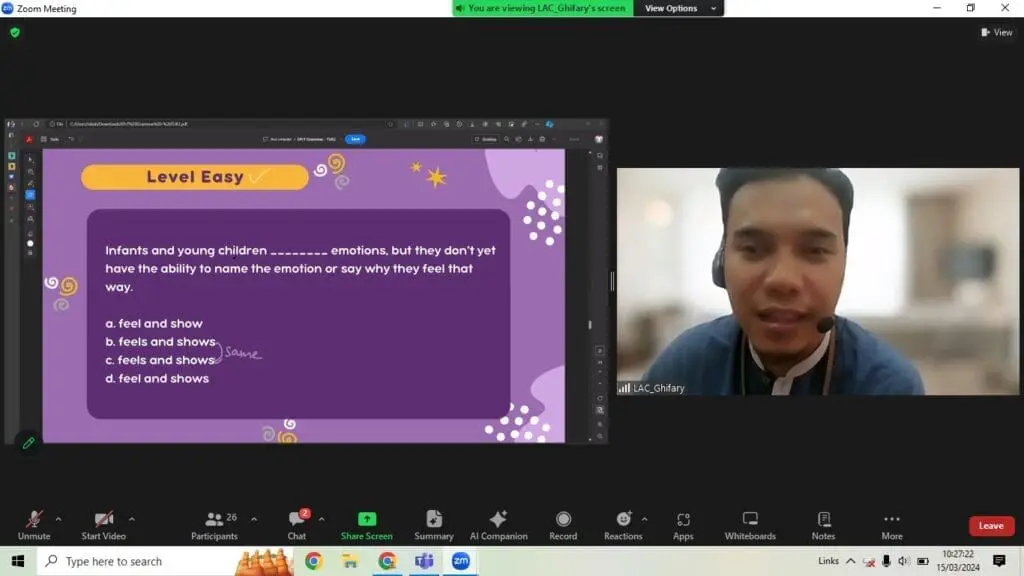Expand audio options arrow beside Unmute
The image size is (1024, 576).
point(58,519)
